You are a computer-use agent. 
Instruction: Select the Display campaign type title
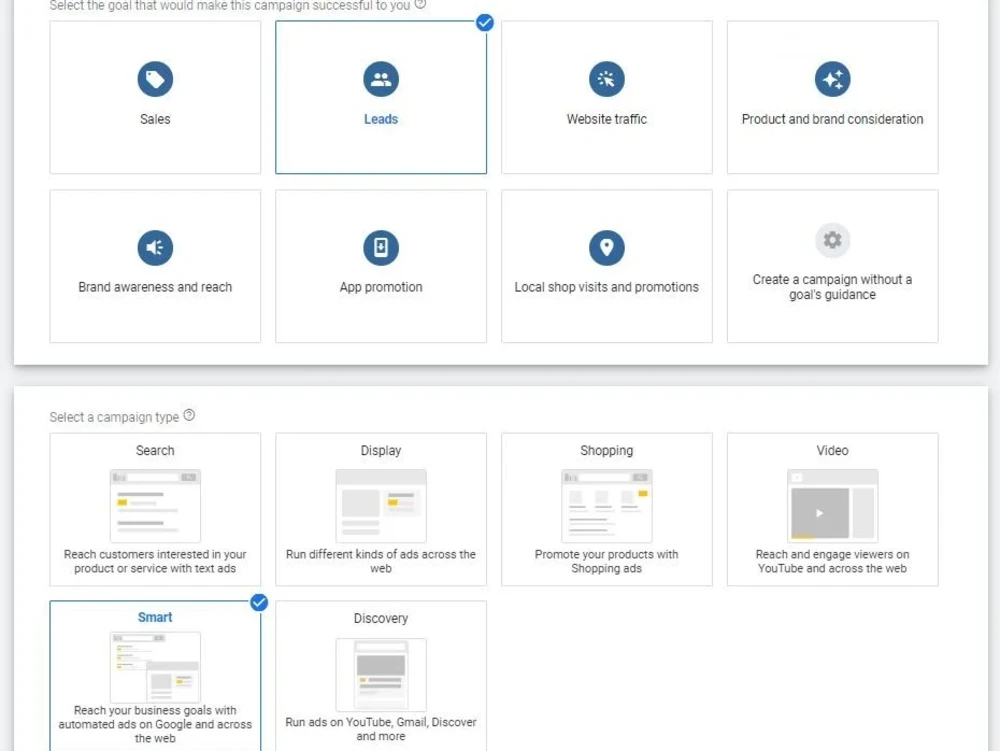[381, 451]
